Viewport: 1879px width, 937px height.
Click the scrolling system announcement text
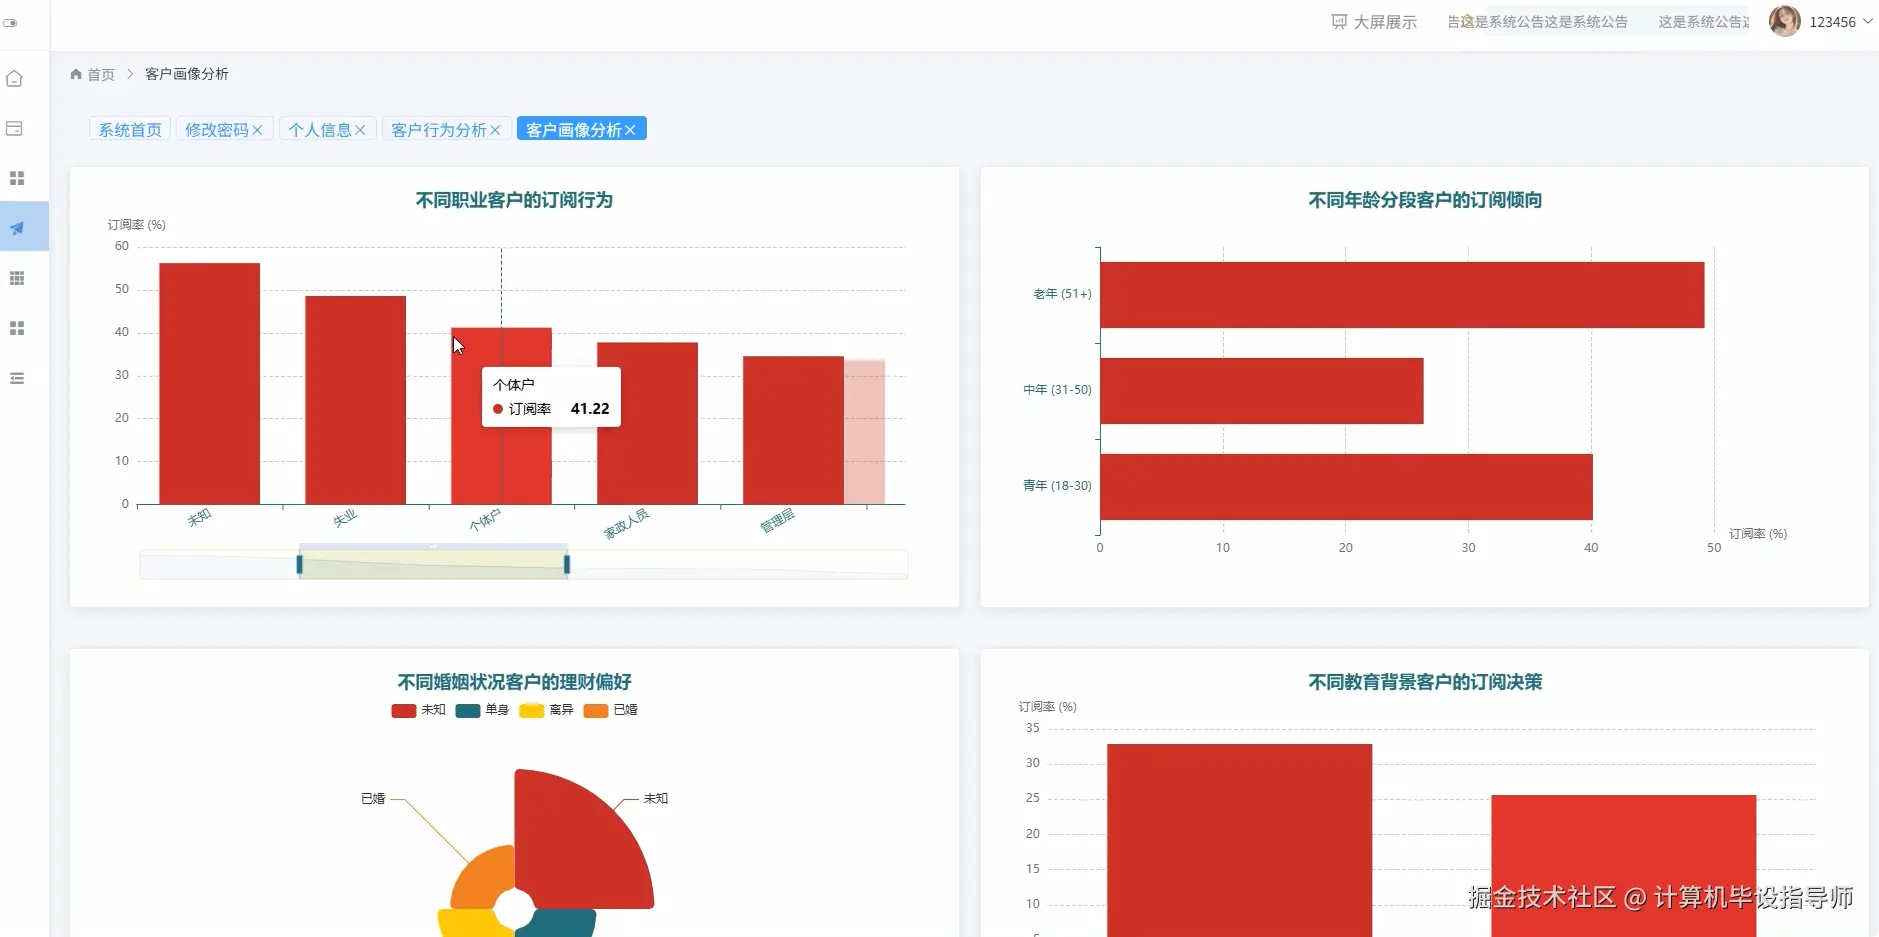(1597, 22)
